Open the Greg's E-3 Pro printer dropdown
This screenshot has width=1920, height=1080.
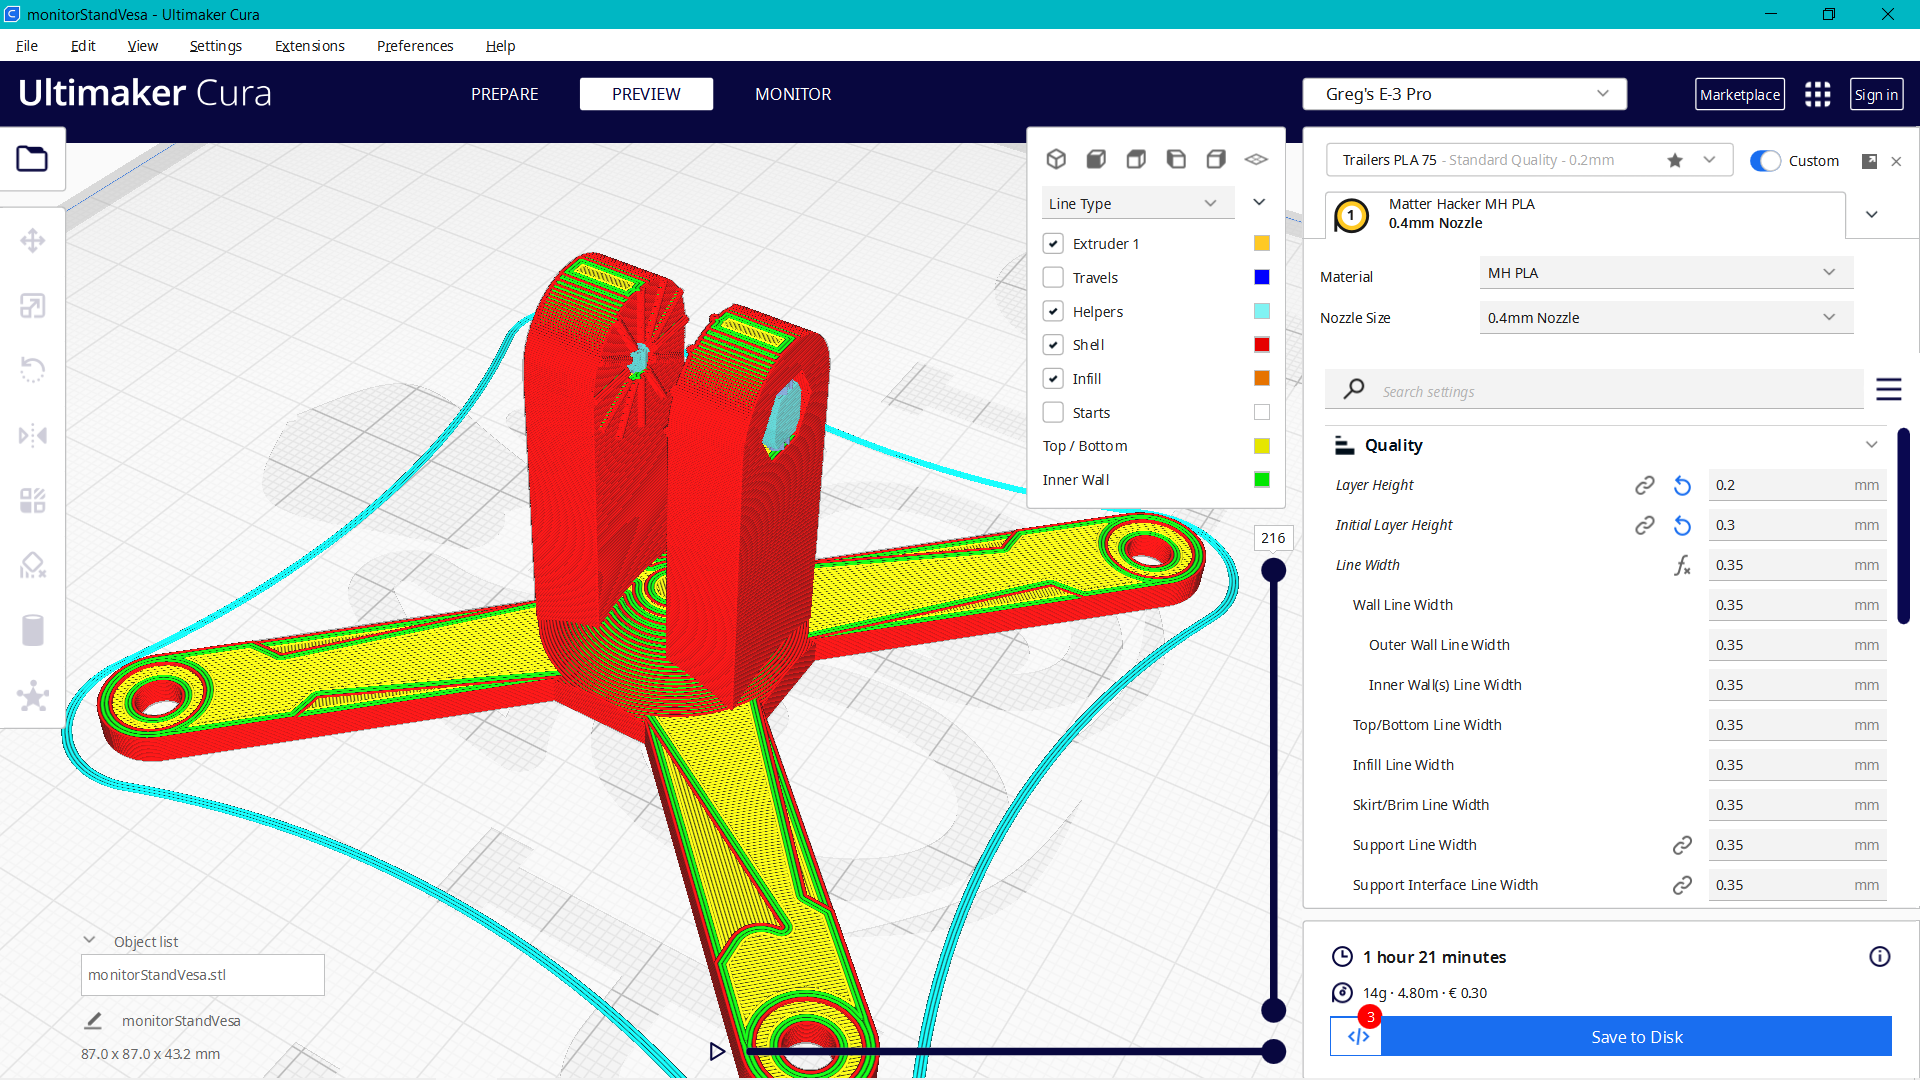pos(1464,94)
